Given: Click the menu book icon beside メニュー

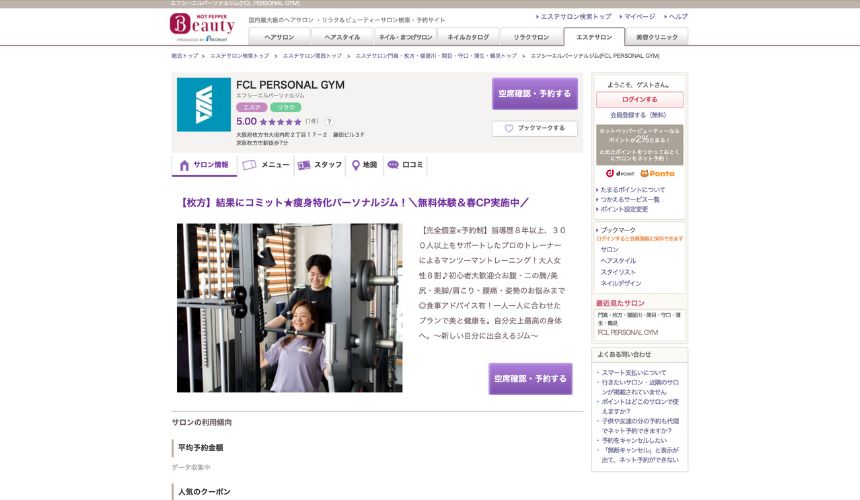Looking at the screenshot, I should [x=249, y=165].
